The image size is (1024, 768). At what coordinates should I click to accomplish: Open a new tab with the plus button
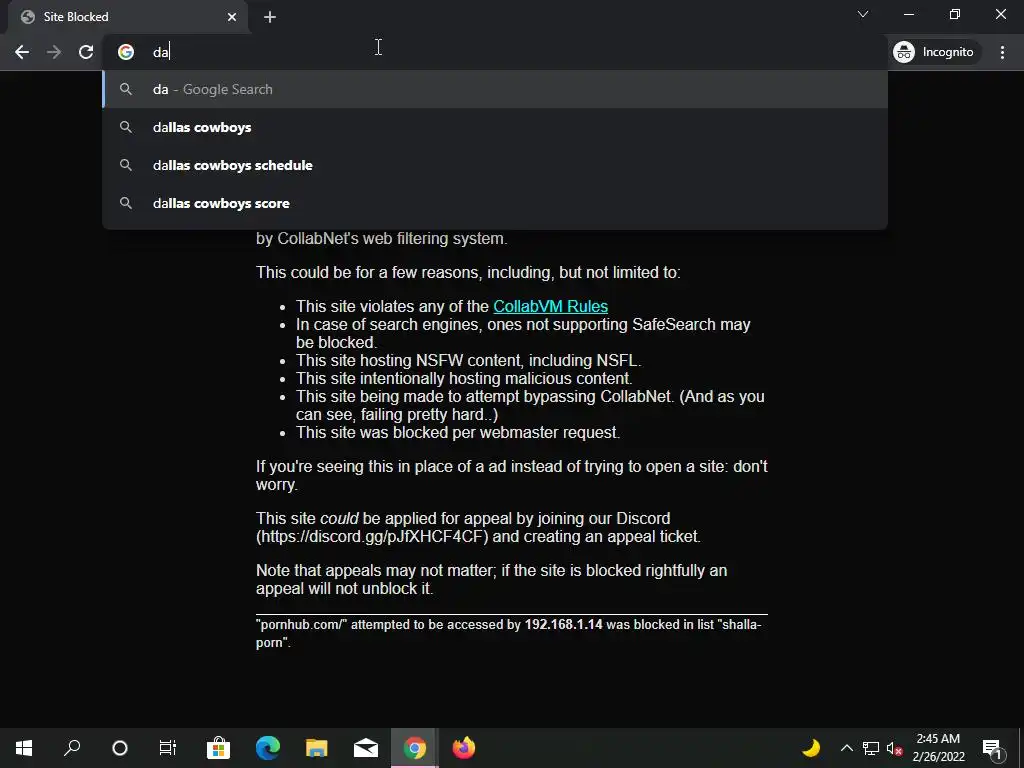270,17
